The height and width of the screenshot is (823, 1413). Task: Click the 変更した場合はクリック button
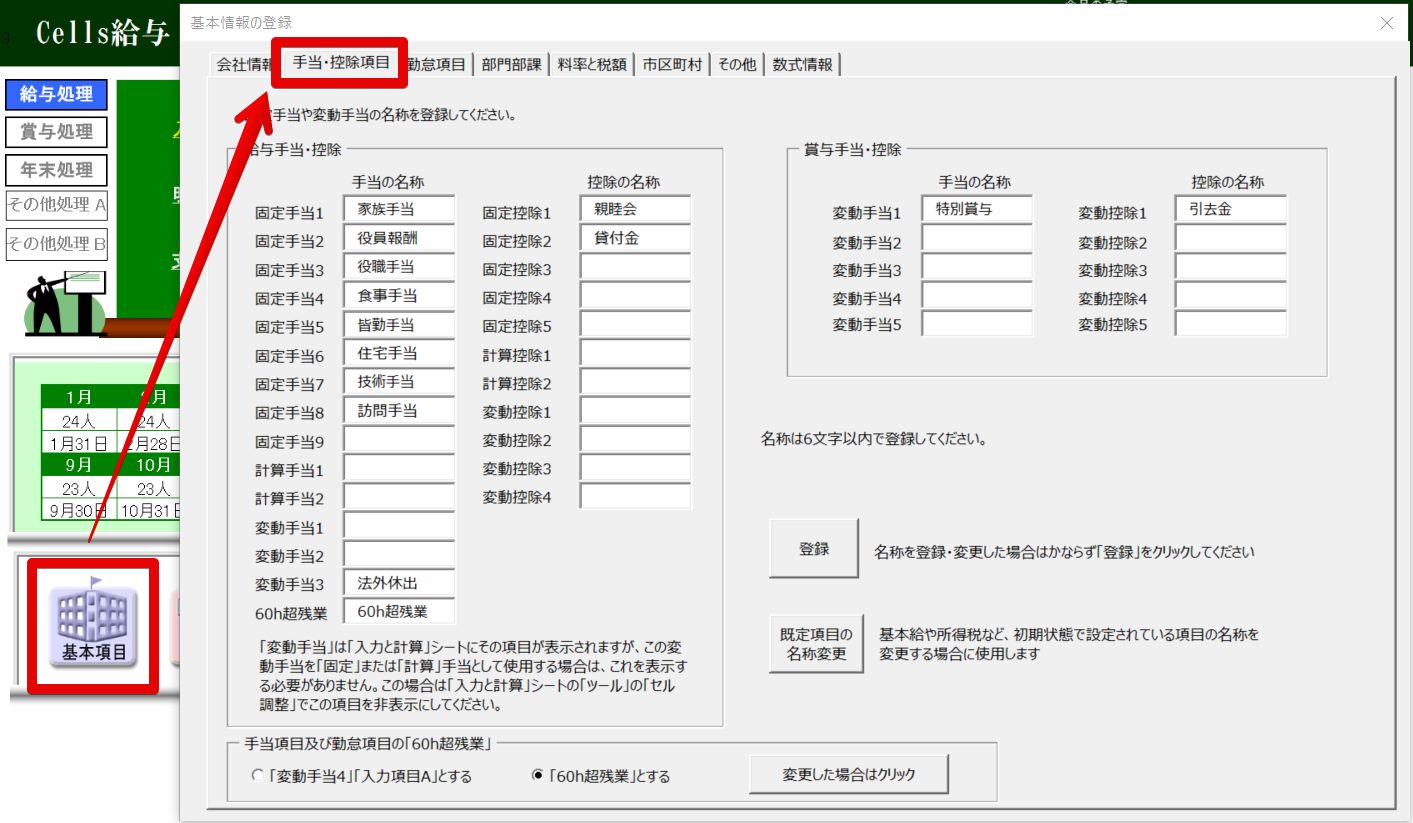click(x=848, y=774)
